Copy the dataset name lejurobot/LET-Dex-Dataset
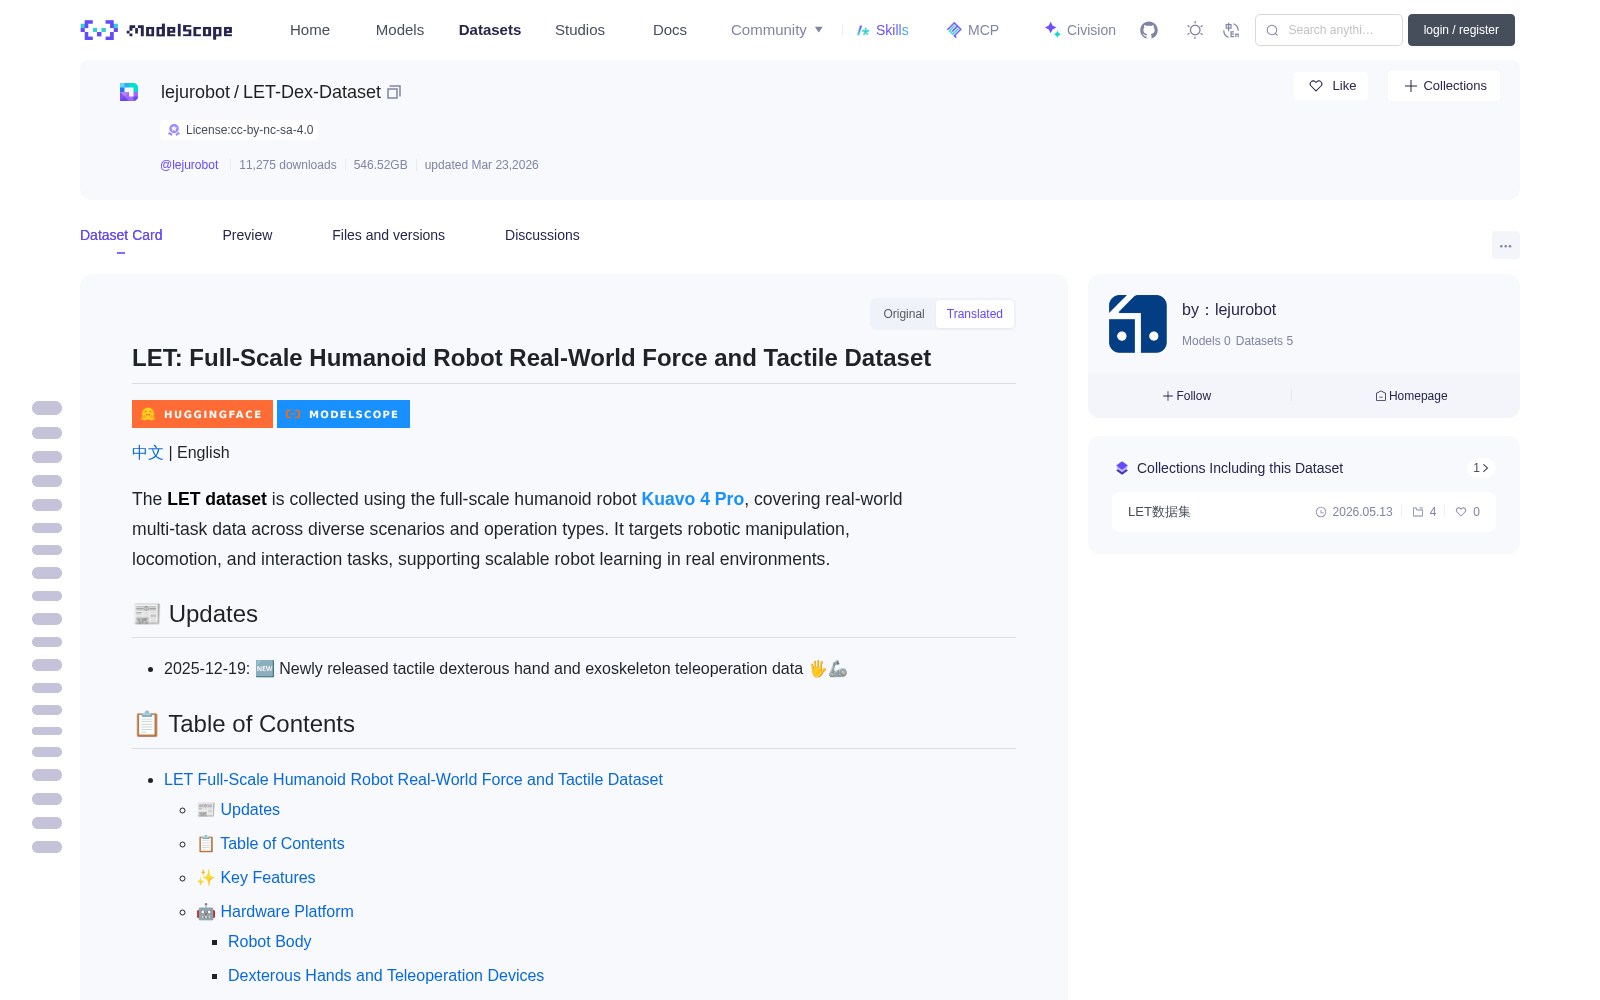Viewport: 1600px width, 1000px height. tap(394, 92)
